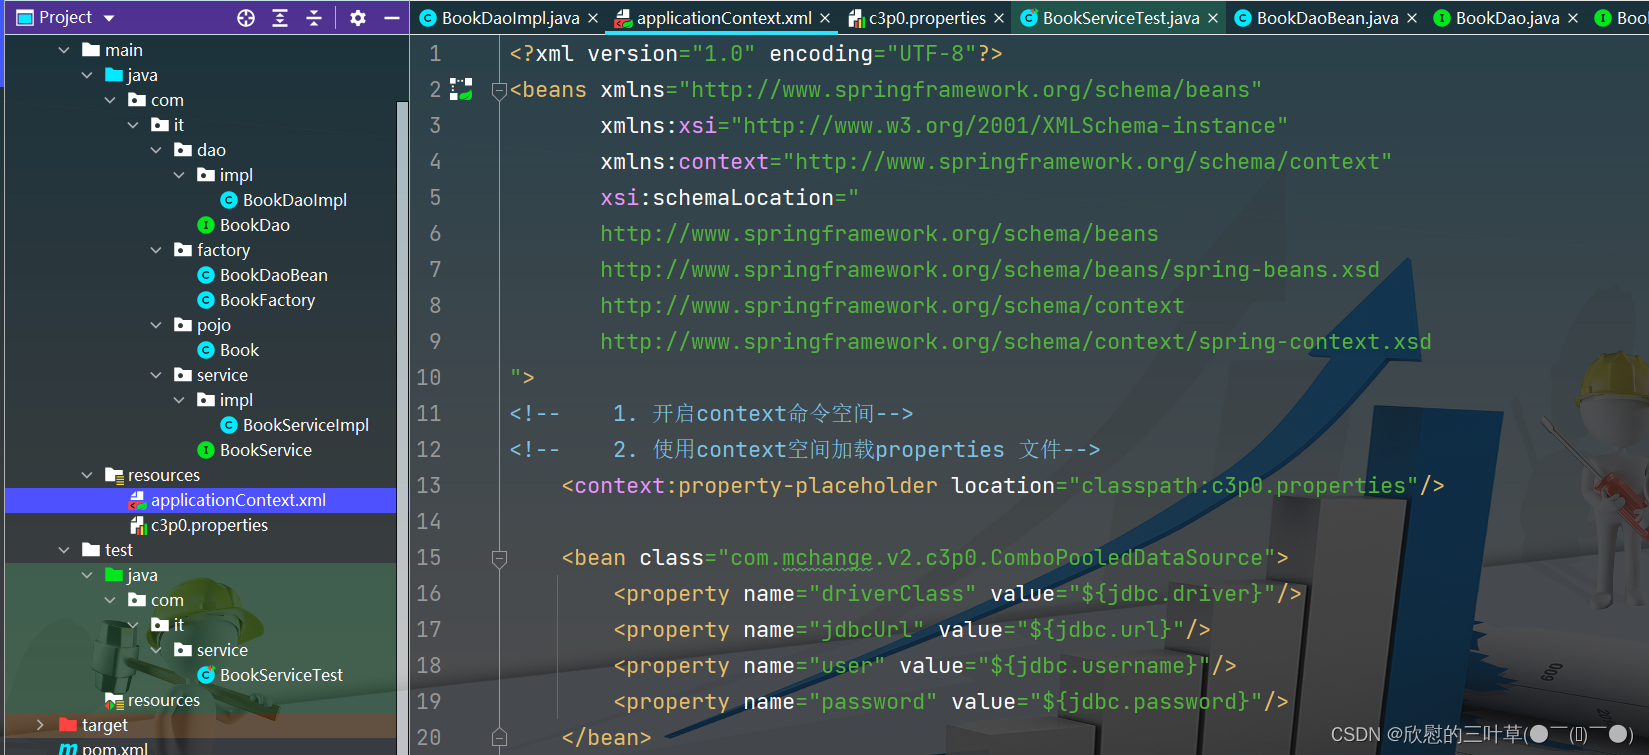Screen dimensions: 1649x755
Task: Close the c3p0.properties tab
Action: [x=999, y=18]
